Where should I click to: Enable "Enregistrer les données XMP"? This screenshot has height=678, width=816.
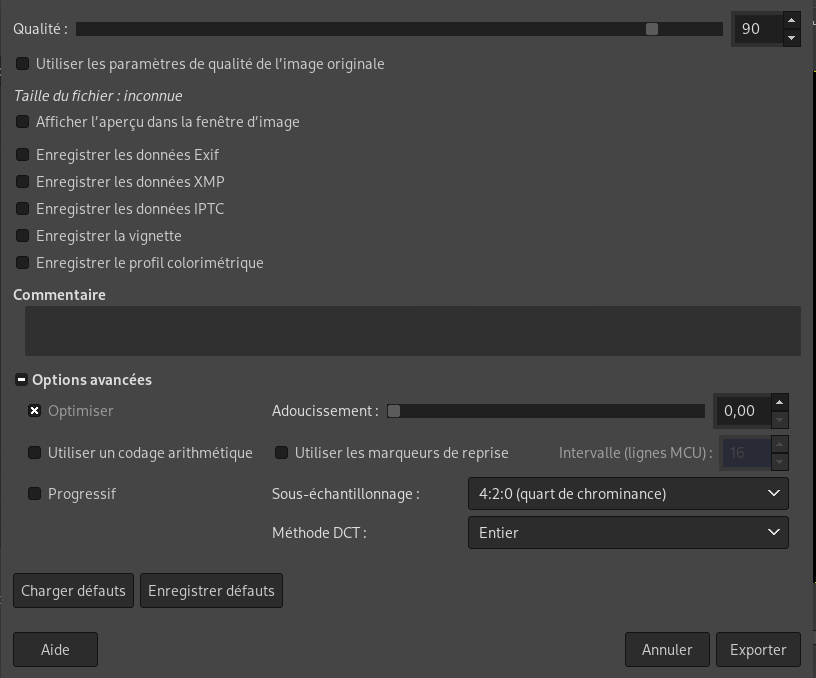[x=21, y=181]
